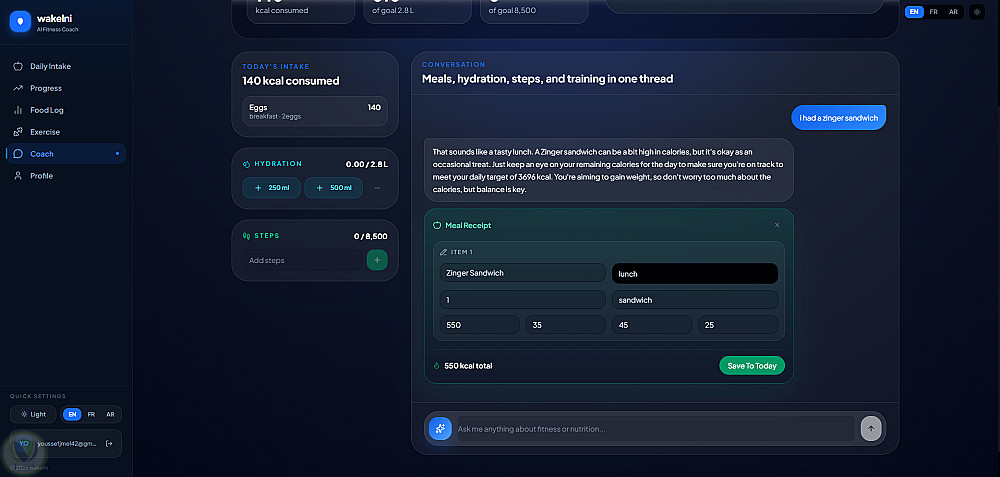Image resolution: width=1000 pixels, height=477 pixels.
Task: Open the sandwich unit dropdown
Action: click(x=694, y=300)
